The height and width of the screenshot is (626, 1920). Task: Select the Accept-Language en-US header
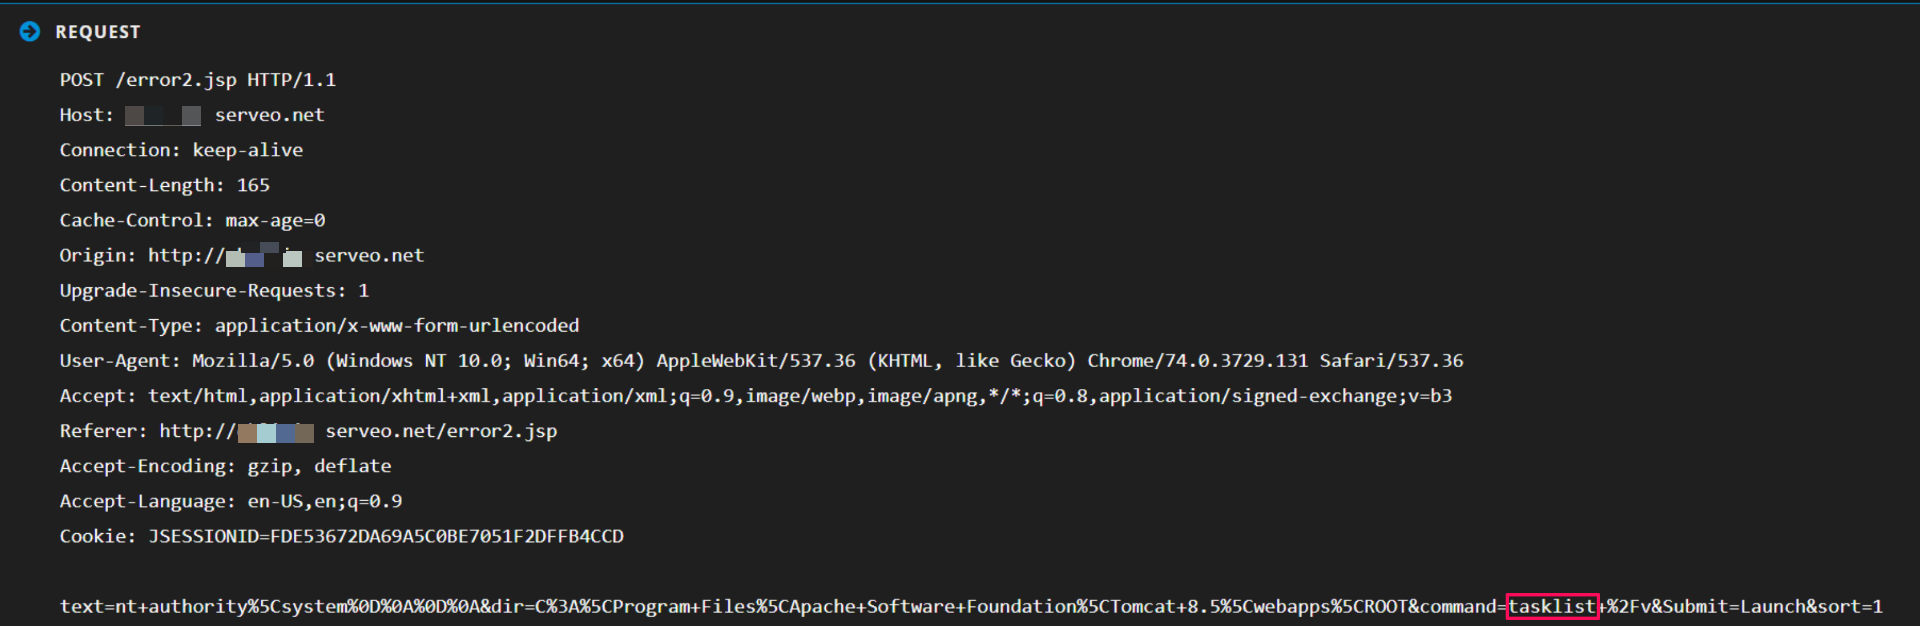click(x=230, y=501)
